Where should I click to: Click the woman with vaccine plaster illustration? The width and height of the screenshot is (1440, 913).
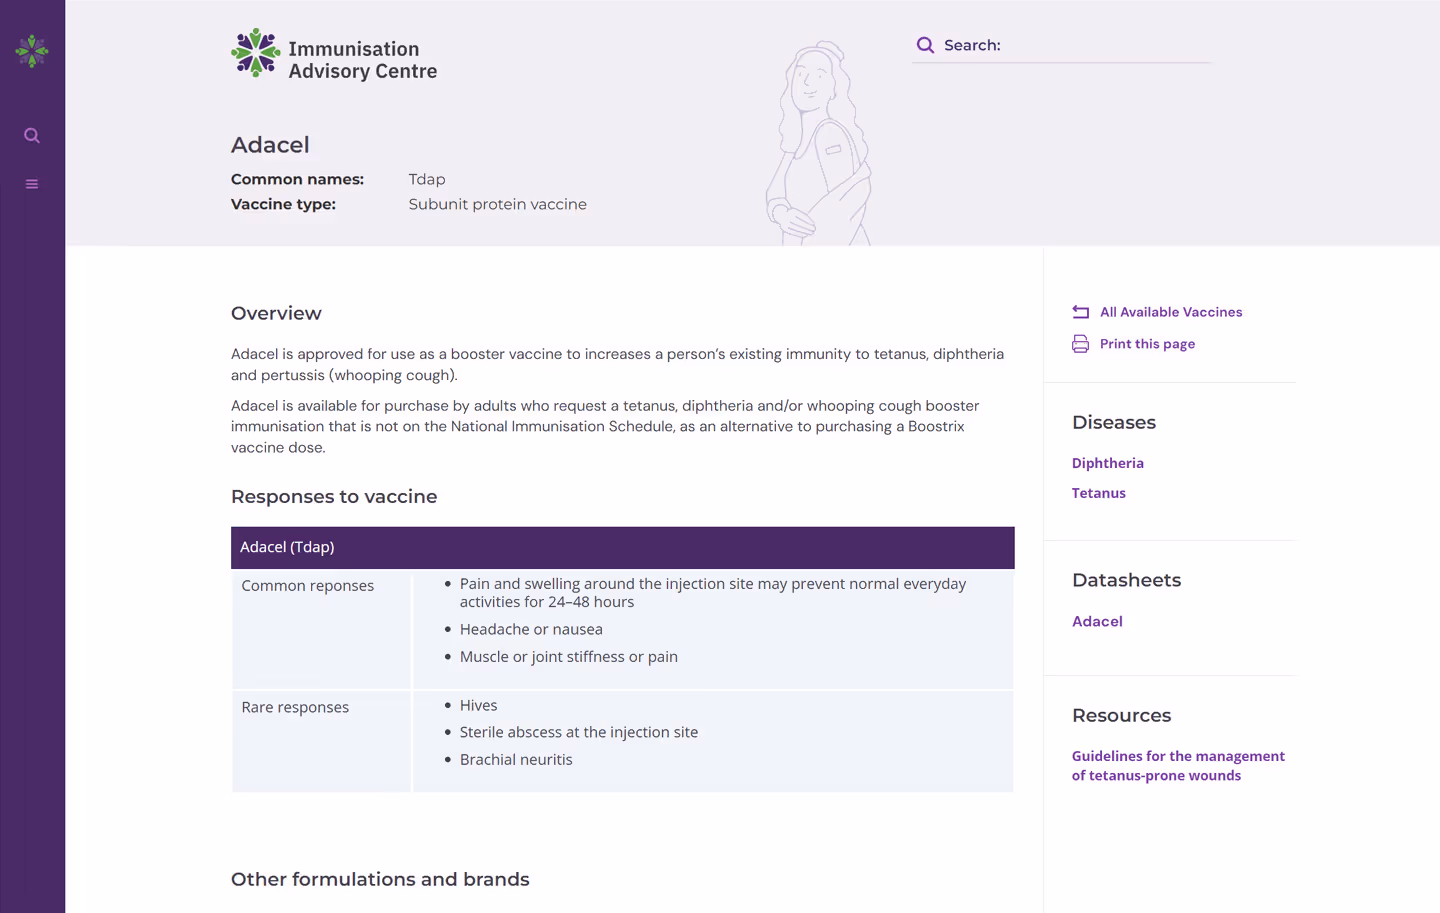pos(819,143)
